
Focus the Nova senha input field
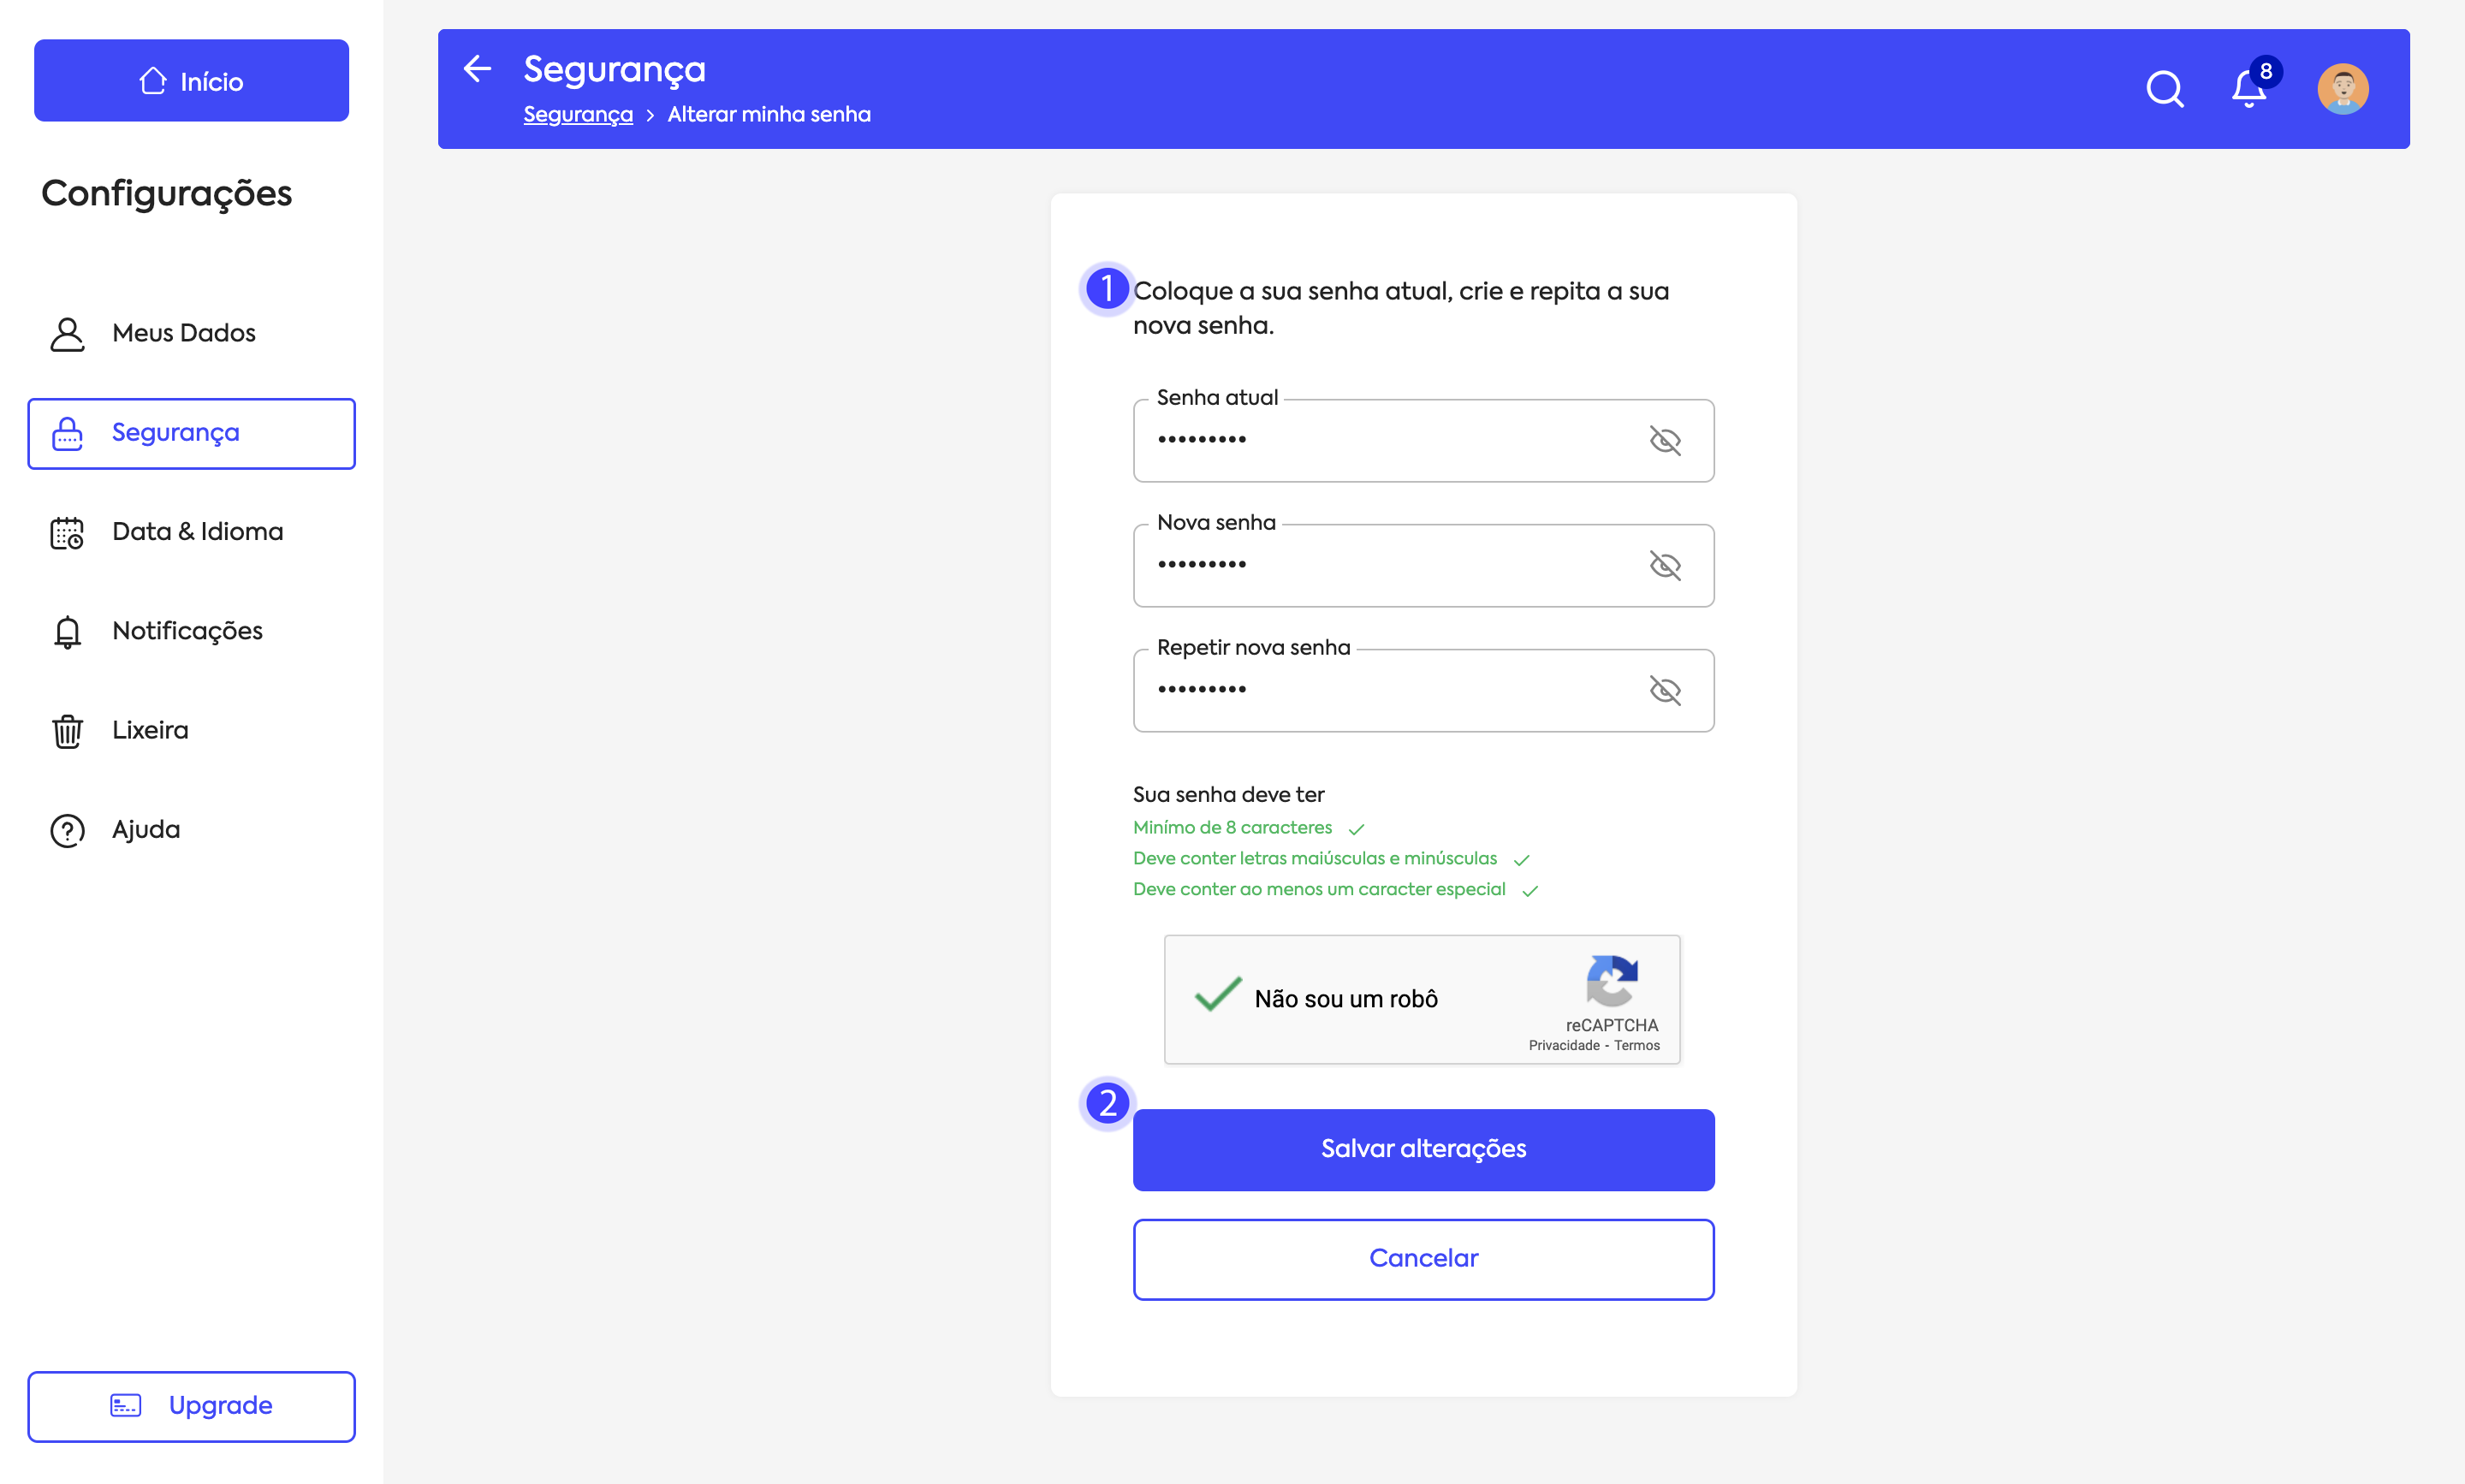1390,566
